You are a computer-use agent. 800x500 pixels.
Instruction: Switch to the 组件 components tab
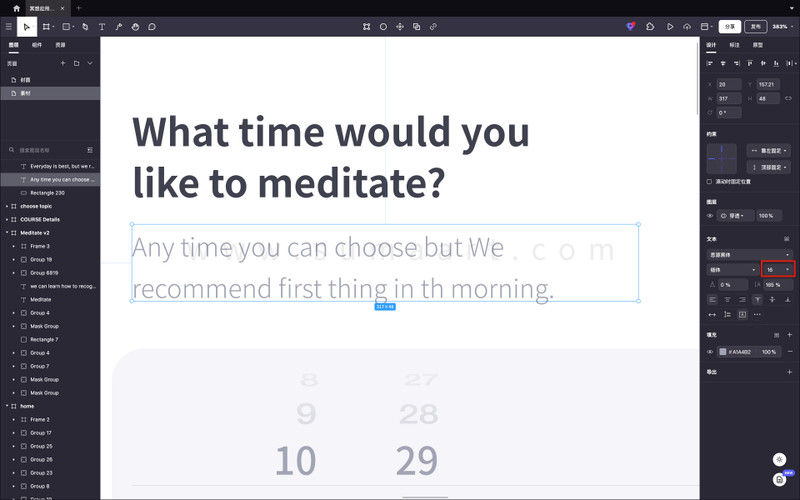[37, 45]
